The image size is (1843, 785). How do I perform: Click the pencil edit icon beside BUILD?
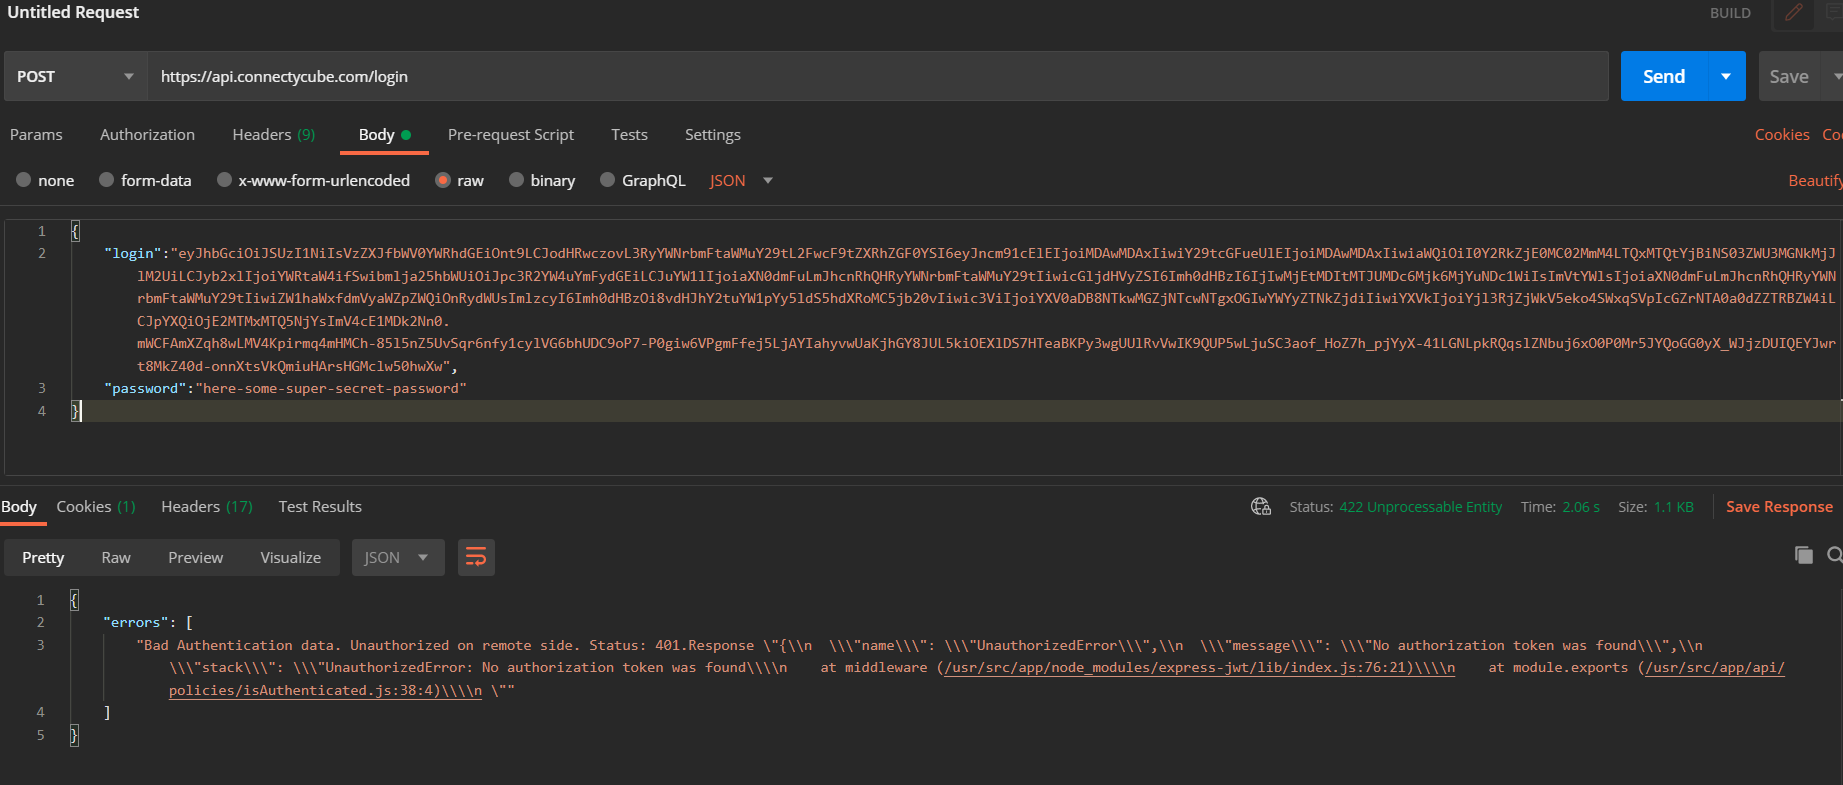coord(1794,13)
